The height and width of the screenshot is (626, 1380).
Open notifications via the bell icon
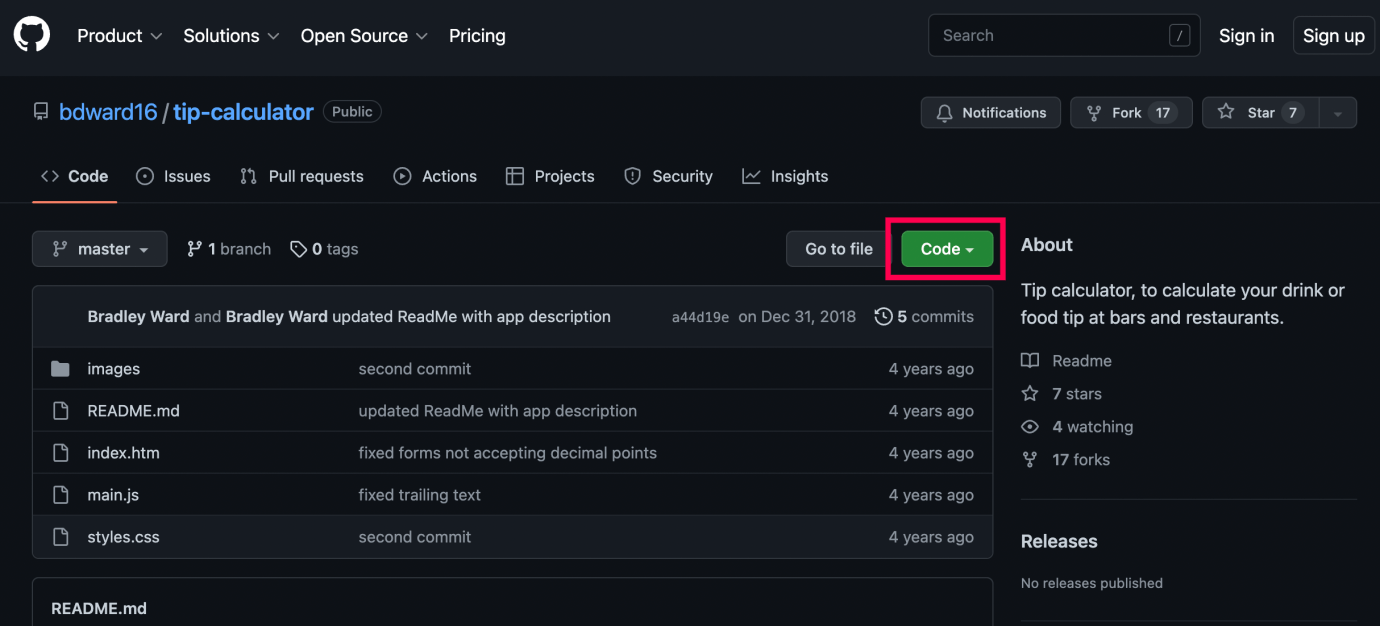click(944, 112)
